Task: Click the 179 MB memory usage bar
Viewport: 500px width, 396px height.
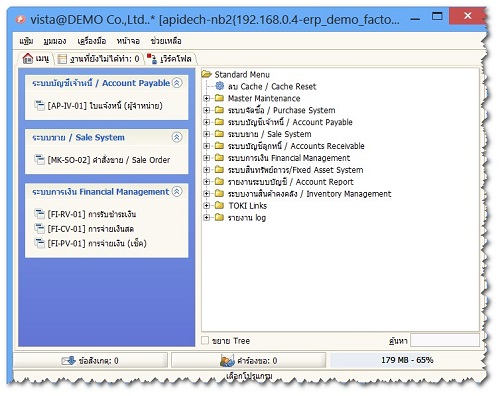Action: point(407,360)
